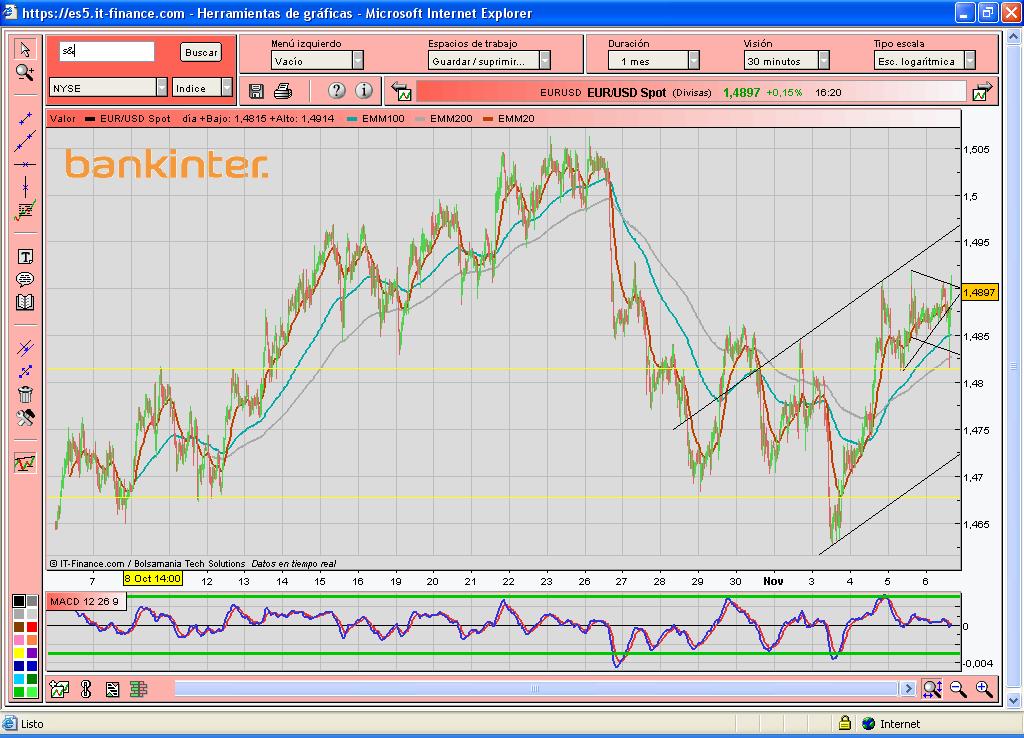Image resolution: width=1024 pixels, height=738 pixels.
Task: Click the 1,4897 current price marker
Action: click(x=980, y=292)
